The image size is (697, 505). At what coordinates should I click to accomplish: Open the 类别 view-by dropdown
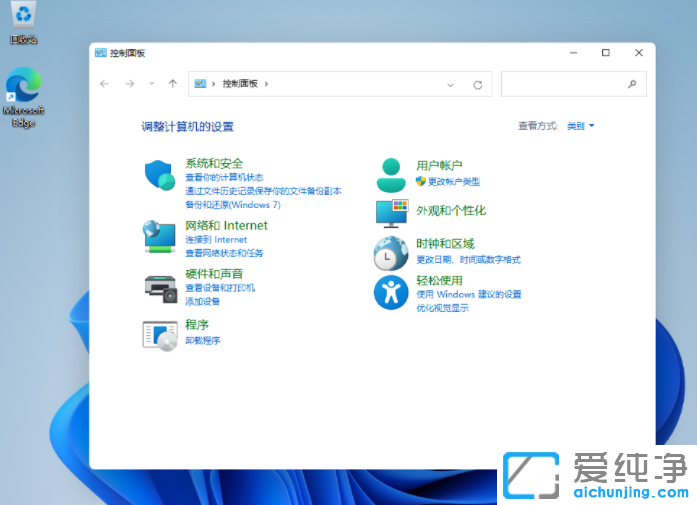581,126
